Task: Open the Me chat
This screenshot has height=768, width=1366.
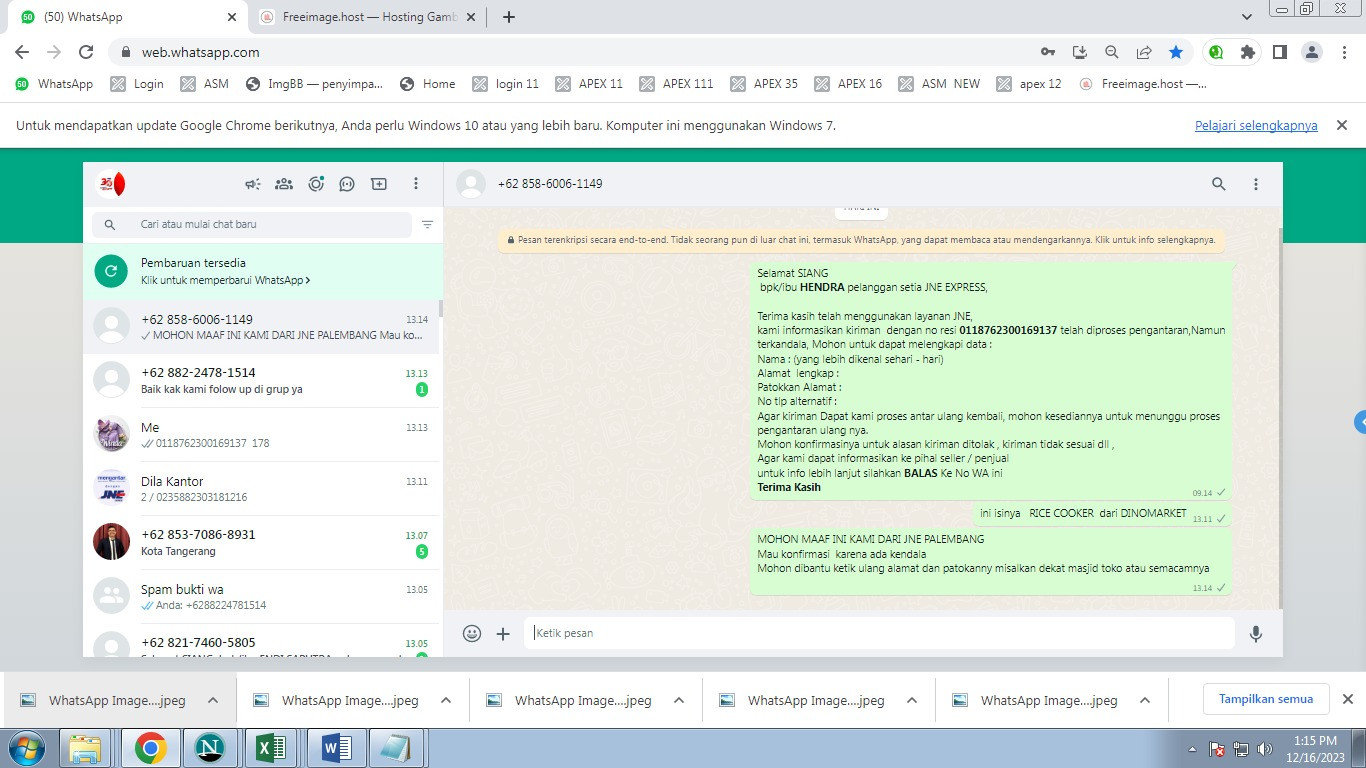Action: pos(261,435)
